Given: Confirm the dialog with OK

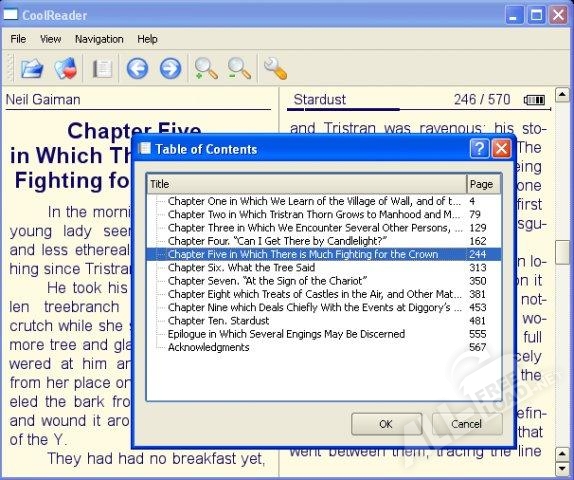Looking at the screenshot, I should [x=386, y=424].
